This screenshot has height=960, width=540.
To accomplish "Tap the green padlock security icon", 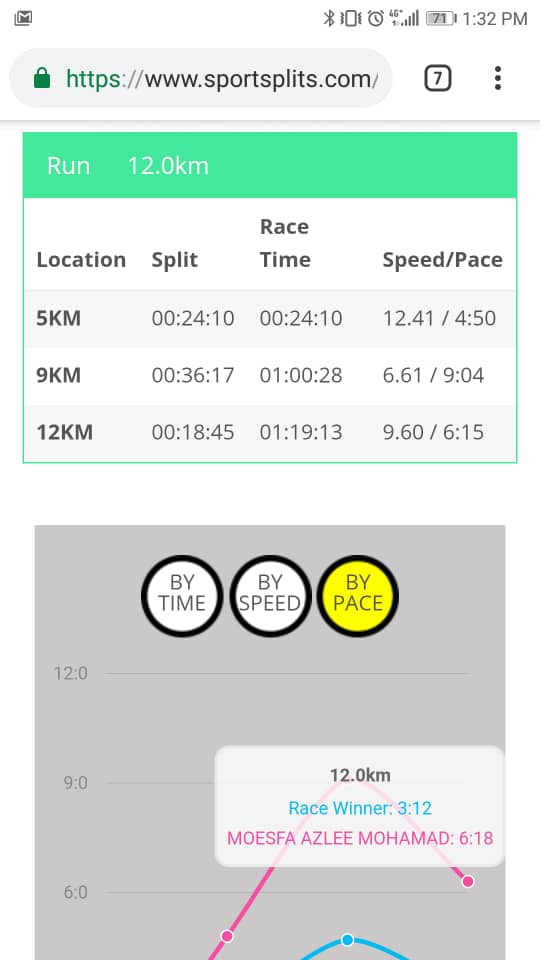I will click(42, 78).
